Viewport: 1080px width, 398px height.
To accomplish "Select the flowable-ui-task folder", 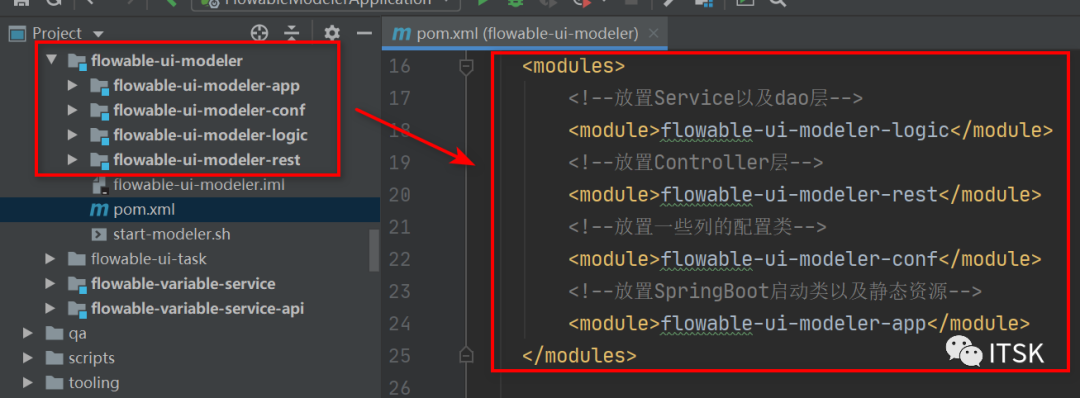I will pyautogui.click(x=149, y=259).
